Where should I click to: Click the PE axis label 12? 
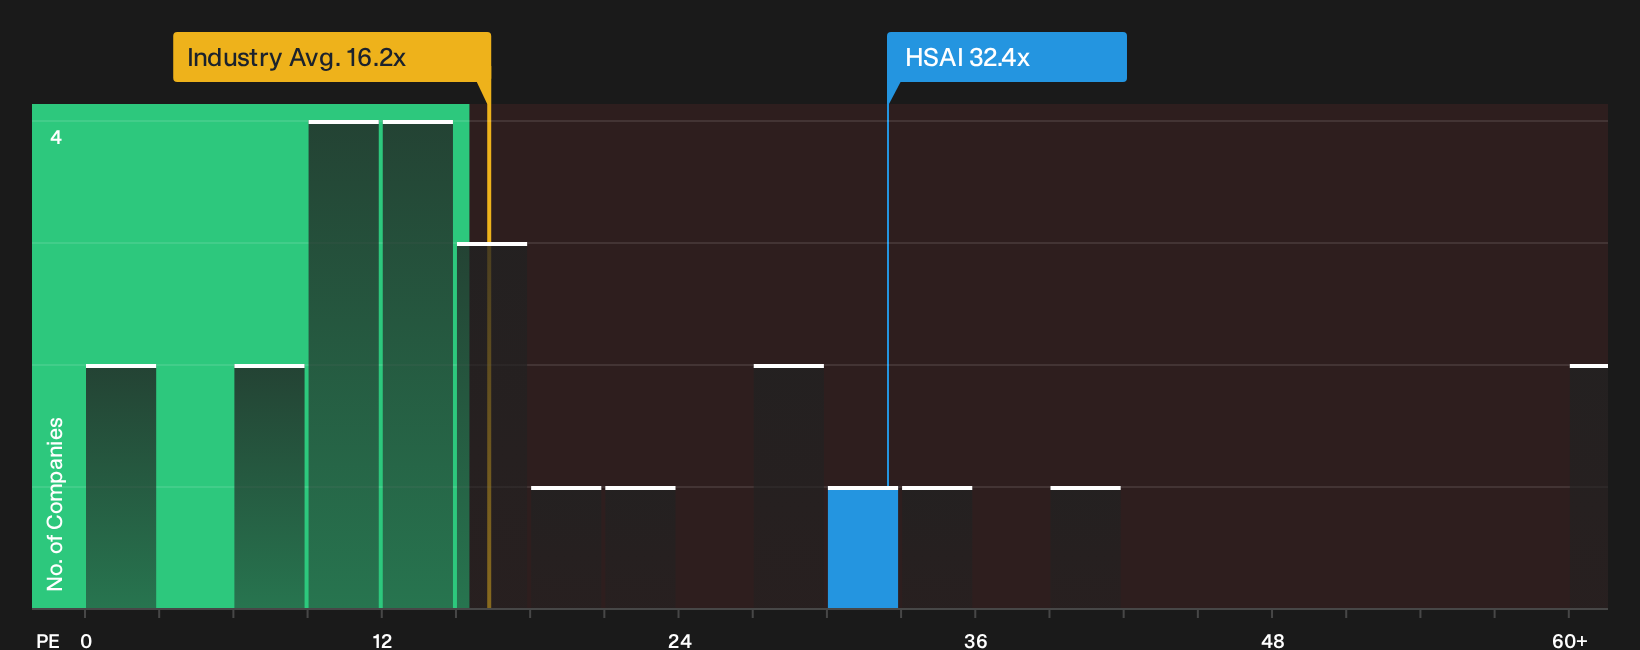point(382,641)
